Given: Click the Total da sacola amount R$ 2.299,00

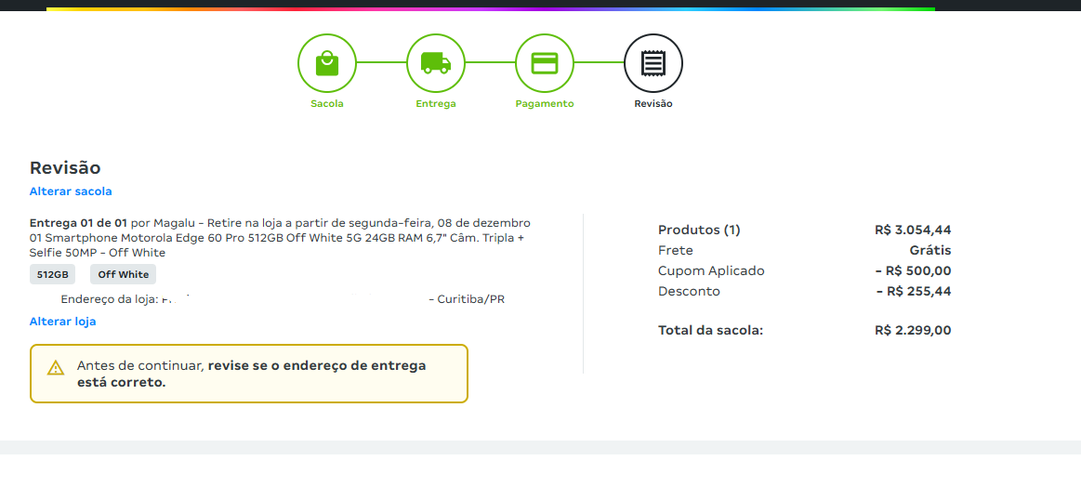Looking at the screenshot, I should pyautogui.click(x=912, y=330).
